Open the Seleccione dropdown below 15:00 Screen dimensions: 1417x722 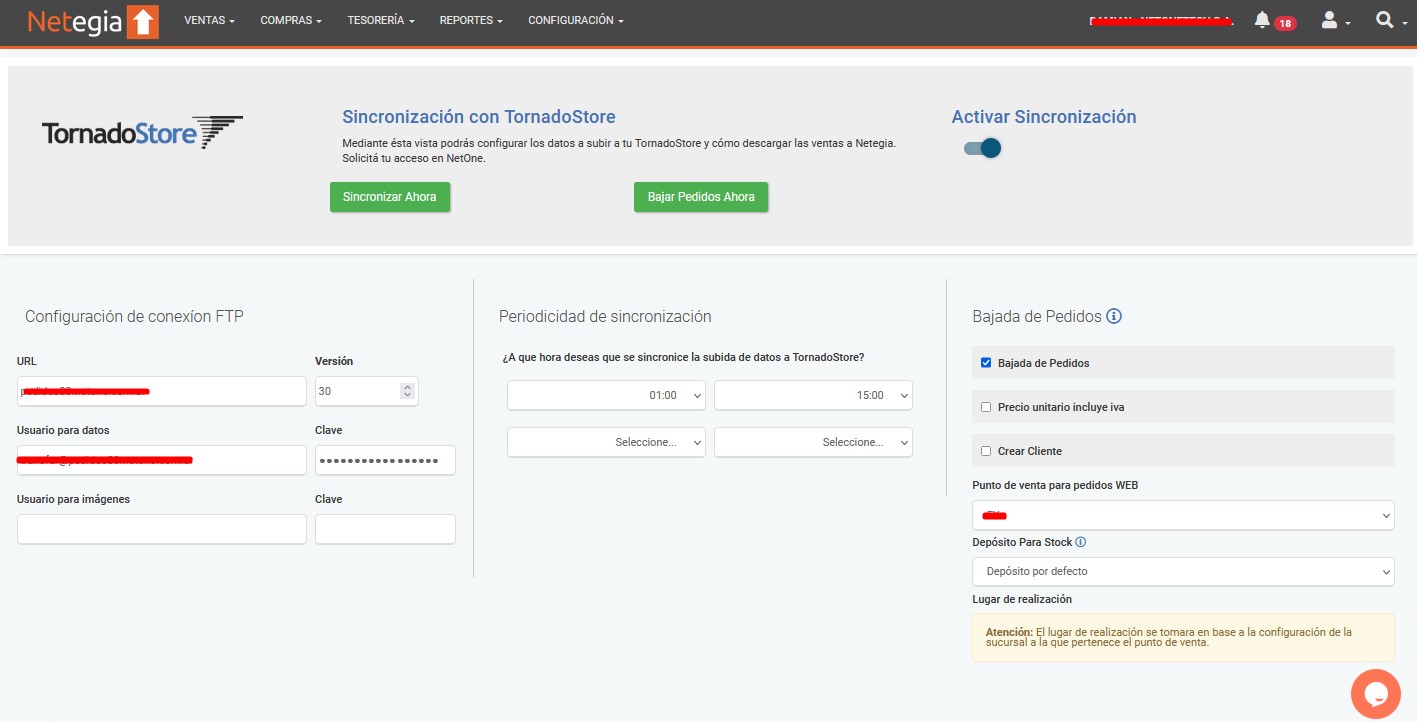tap(813, 442)
